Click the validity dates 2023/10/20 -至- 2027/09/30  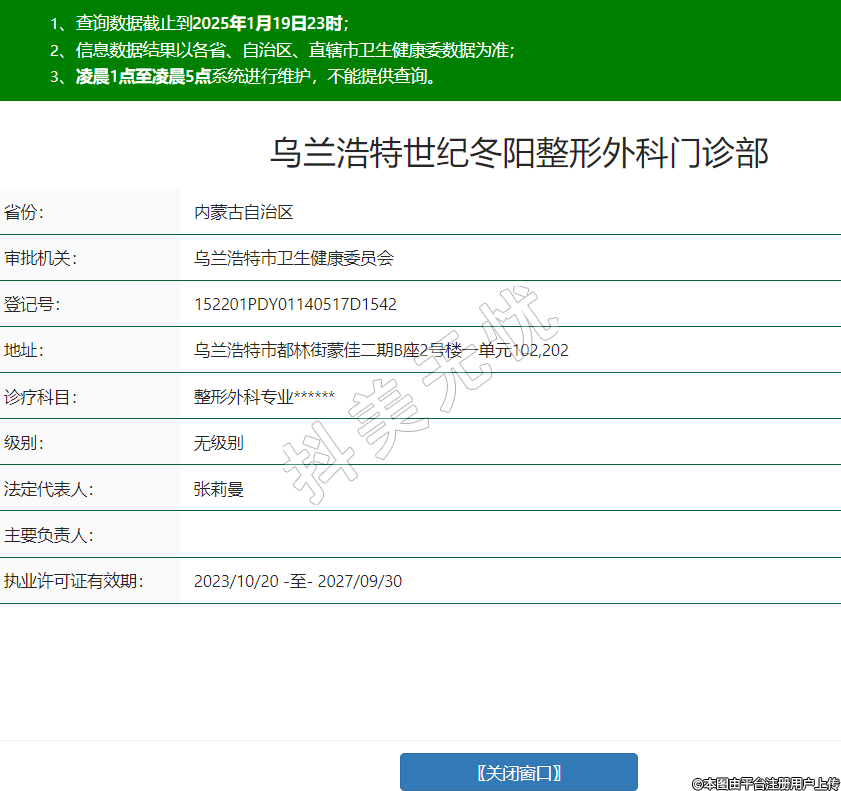(x=297, y=581)
